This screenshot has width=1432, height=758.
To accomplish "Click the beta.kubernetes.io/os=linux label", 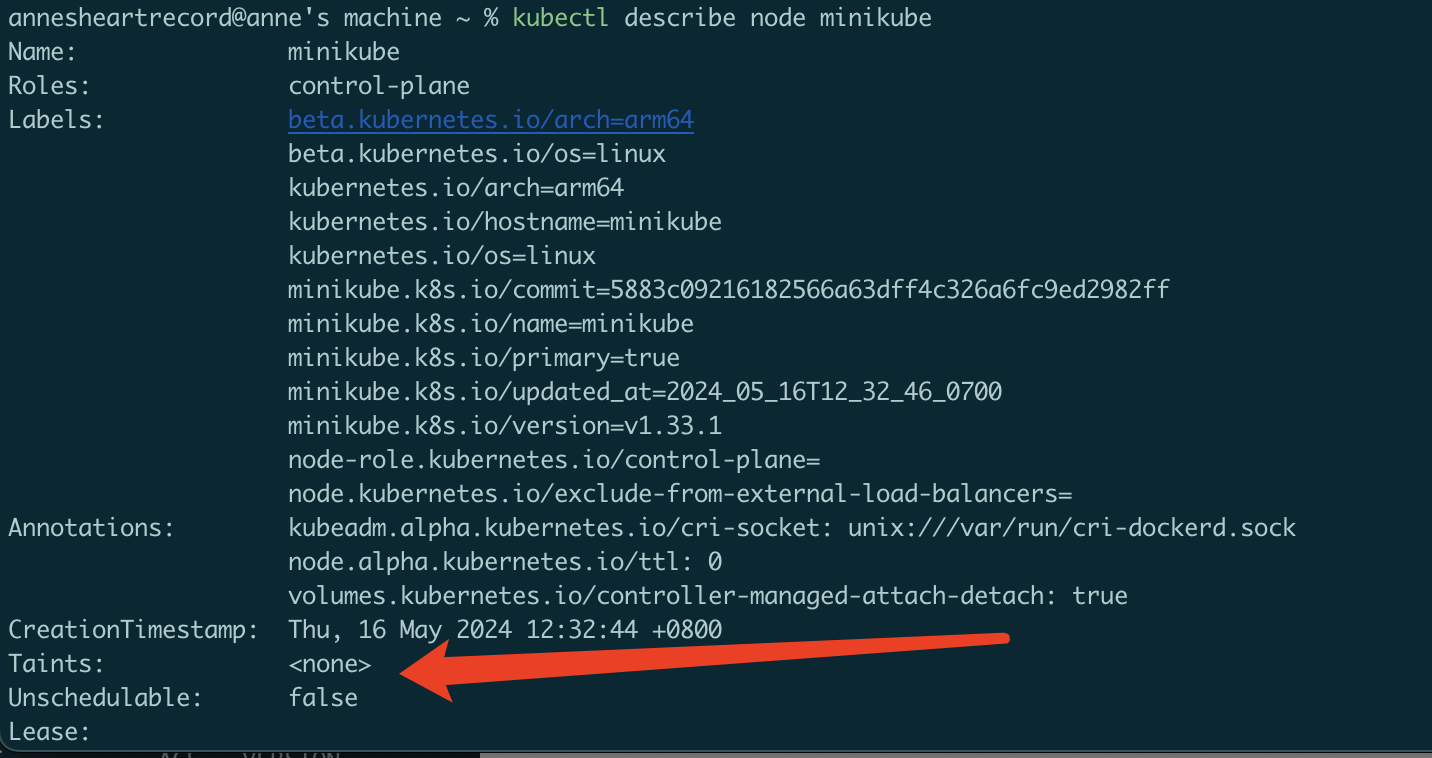I will (x=476, y=154).
